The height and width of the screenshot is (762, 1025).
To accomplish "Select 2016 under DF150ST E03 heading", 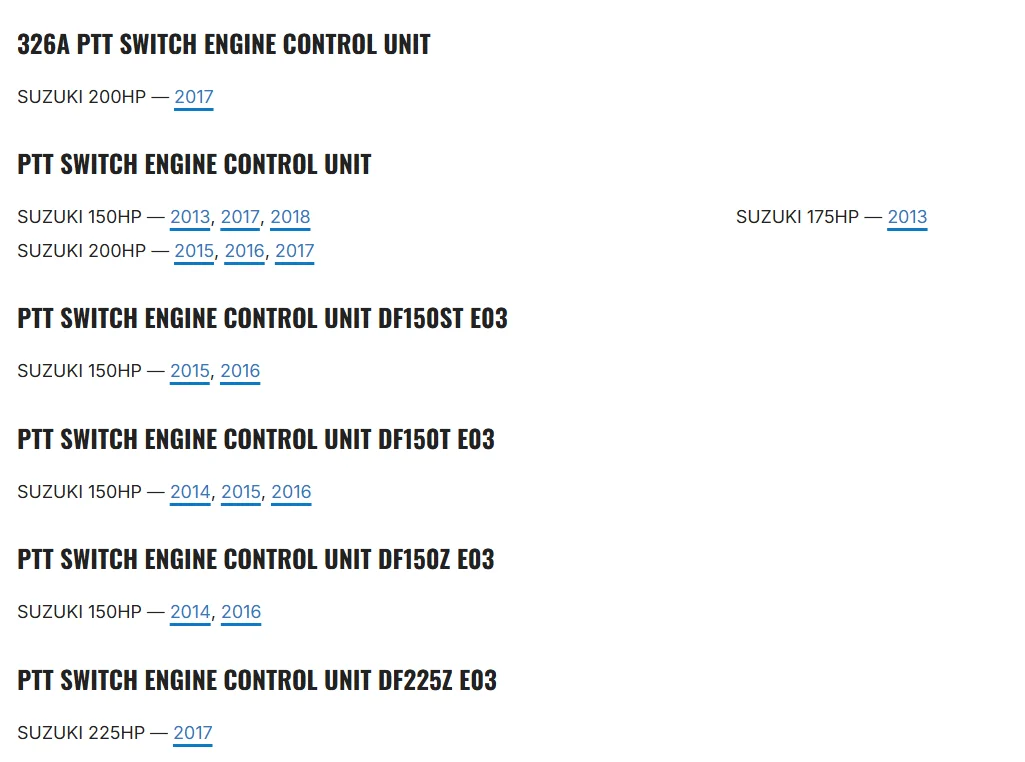I will point(240,371).
